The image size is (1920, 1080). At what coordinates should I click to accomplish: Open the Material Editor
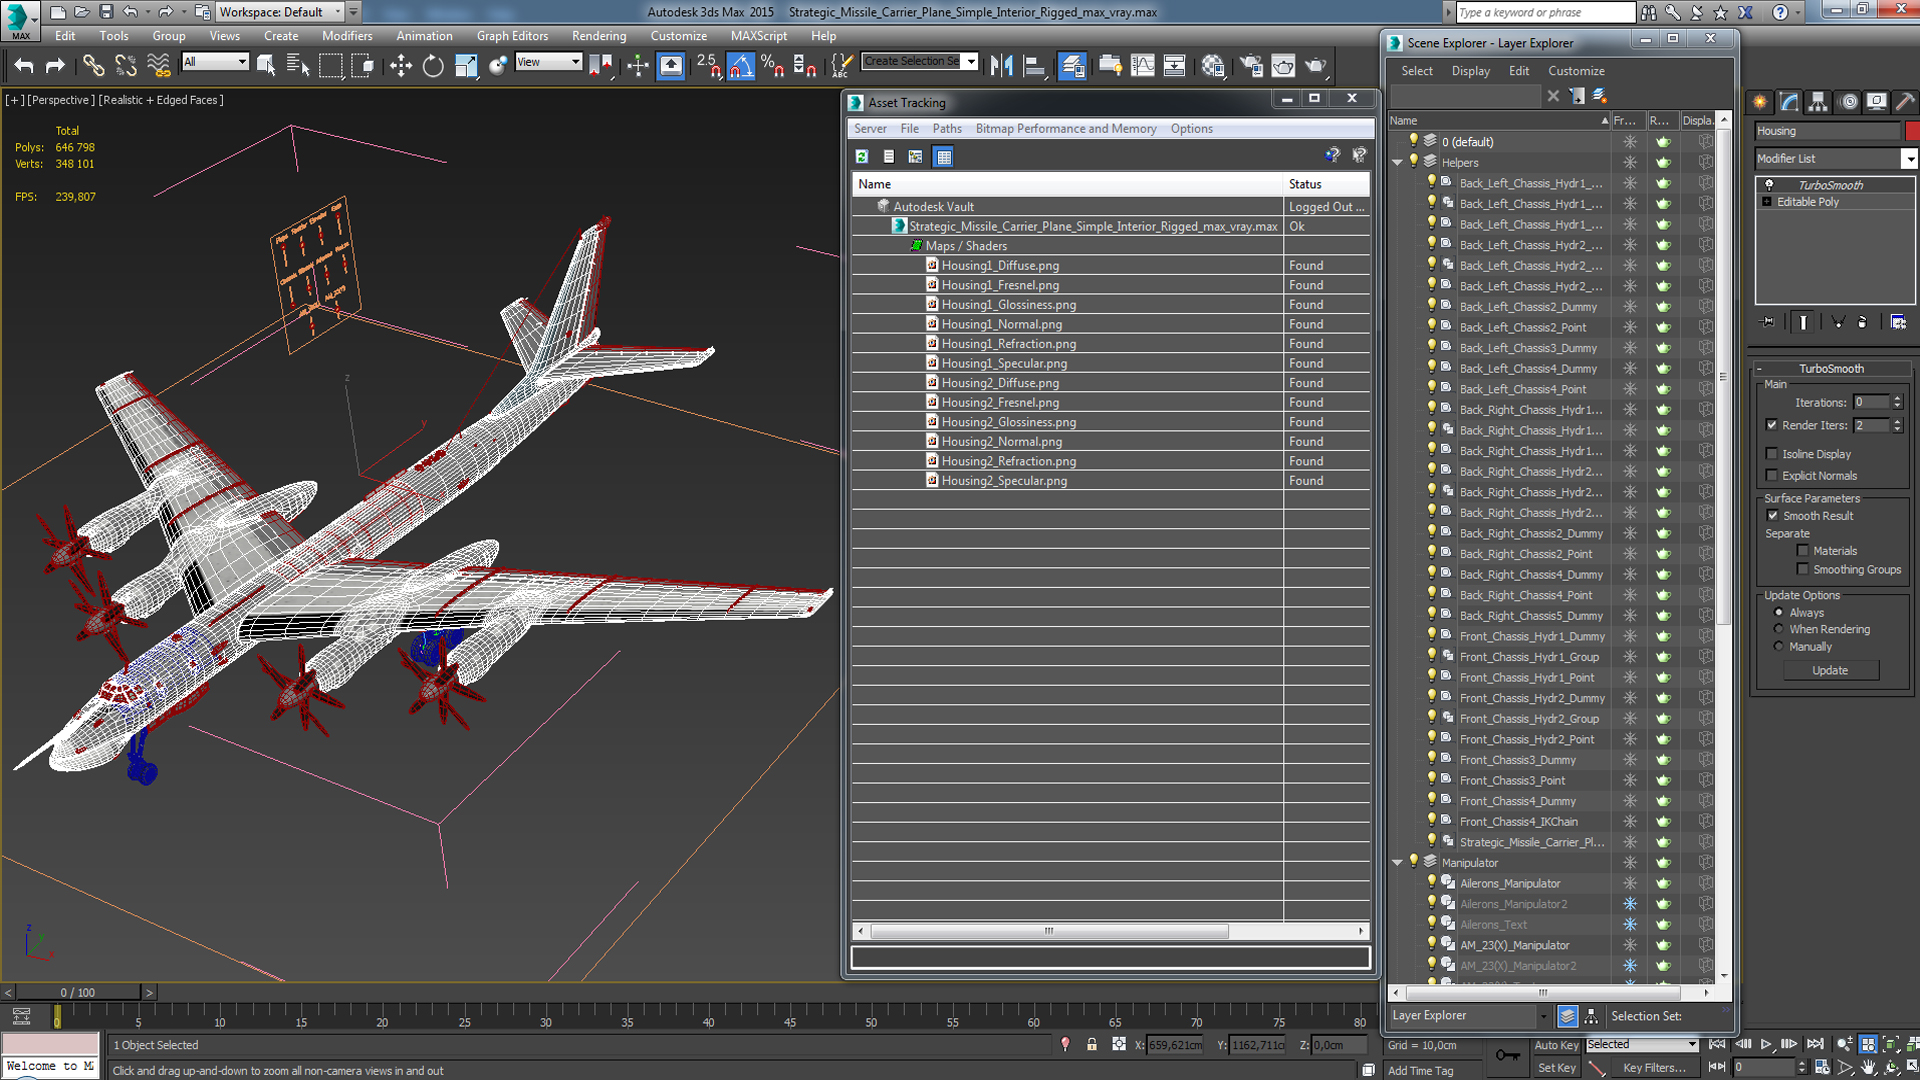tap(1213, 66)
